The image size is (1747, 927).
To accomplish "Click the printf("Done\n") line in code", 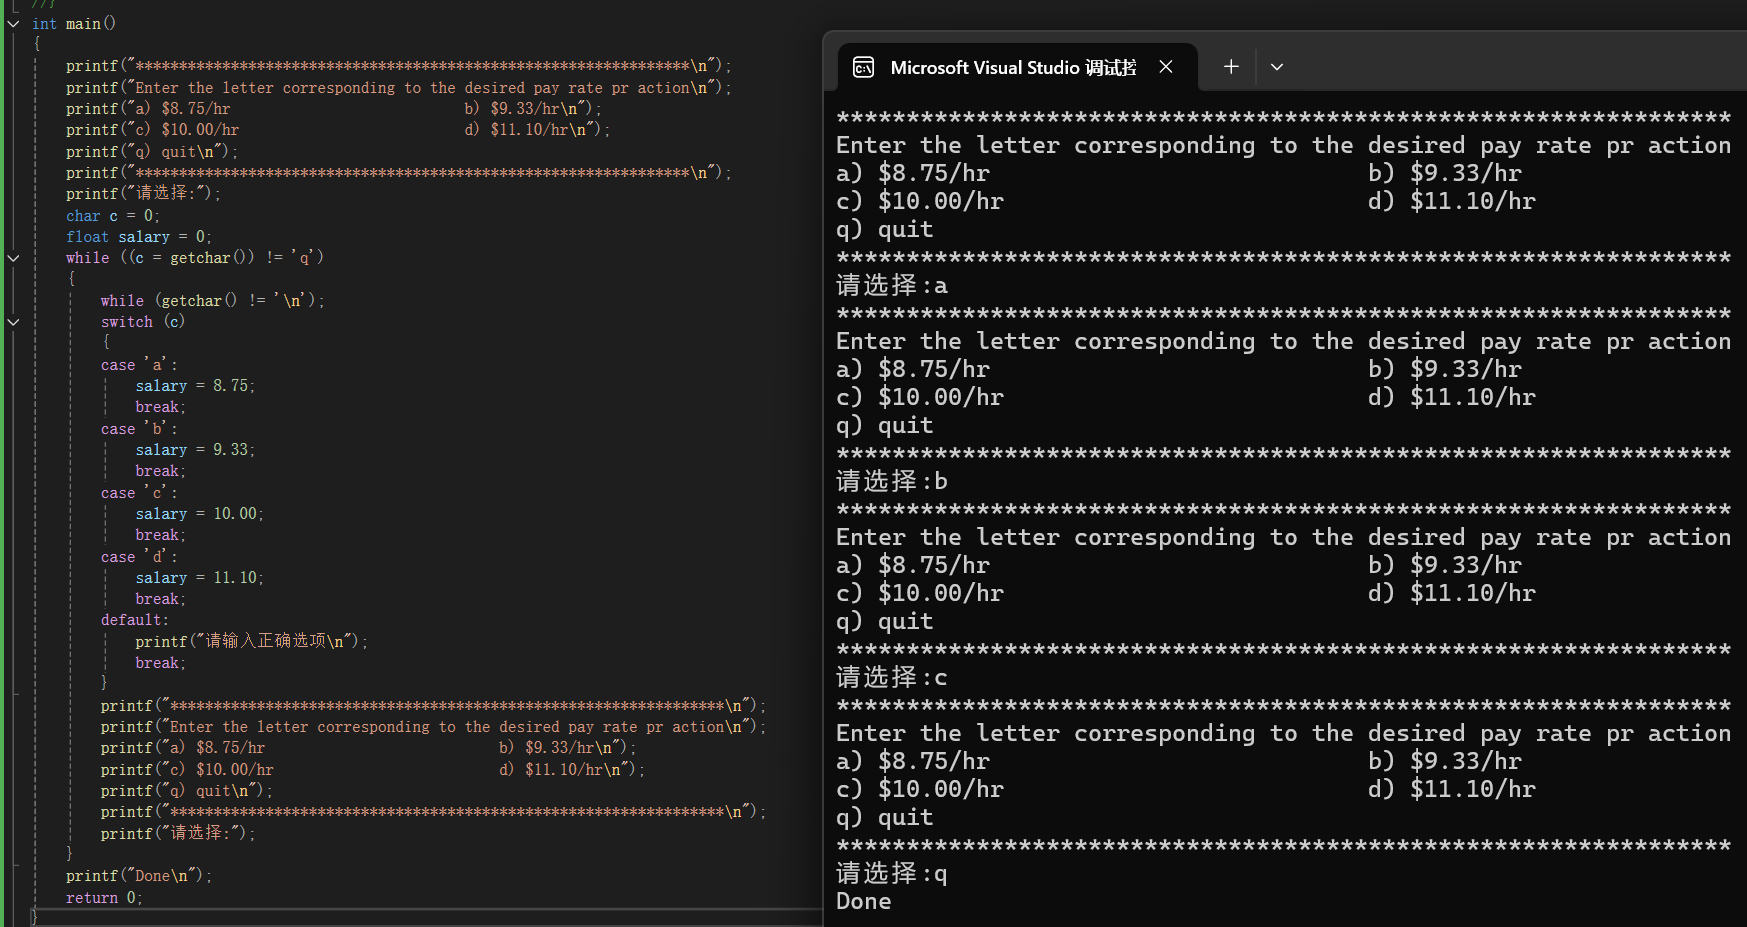I will click(139, 876).
